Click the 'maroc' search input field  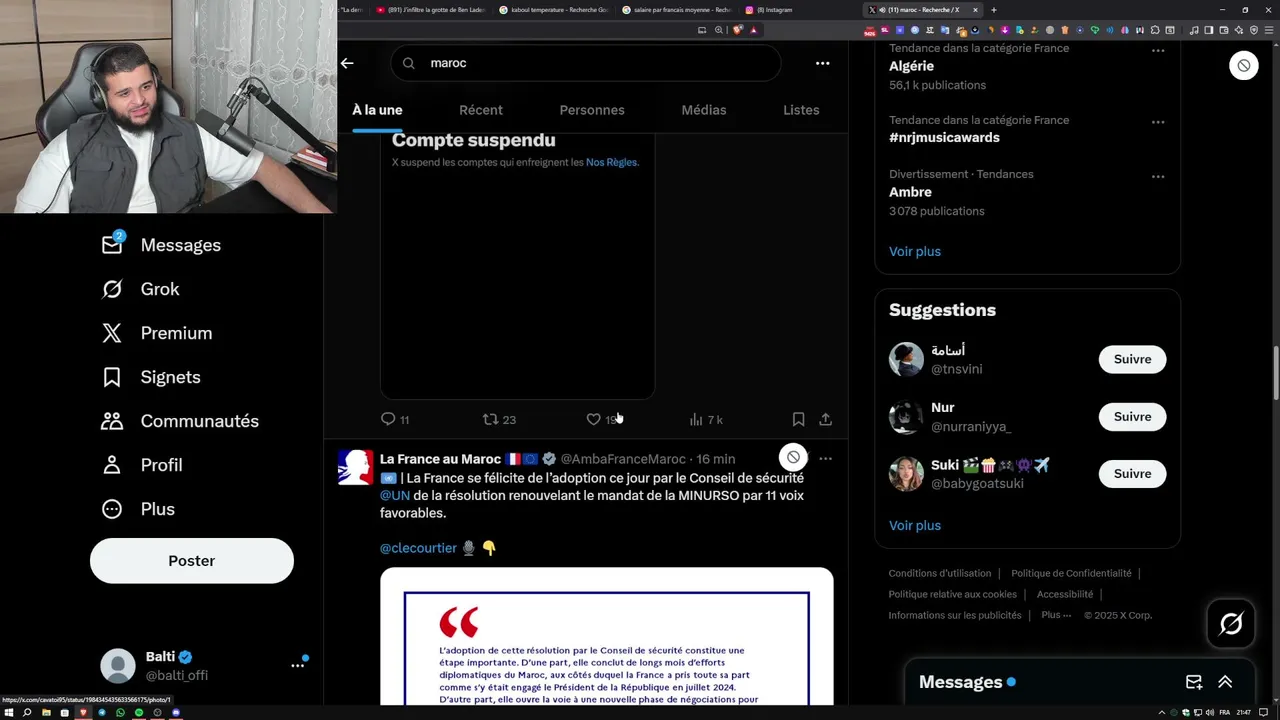585,63
